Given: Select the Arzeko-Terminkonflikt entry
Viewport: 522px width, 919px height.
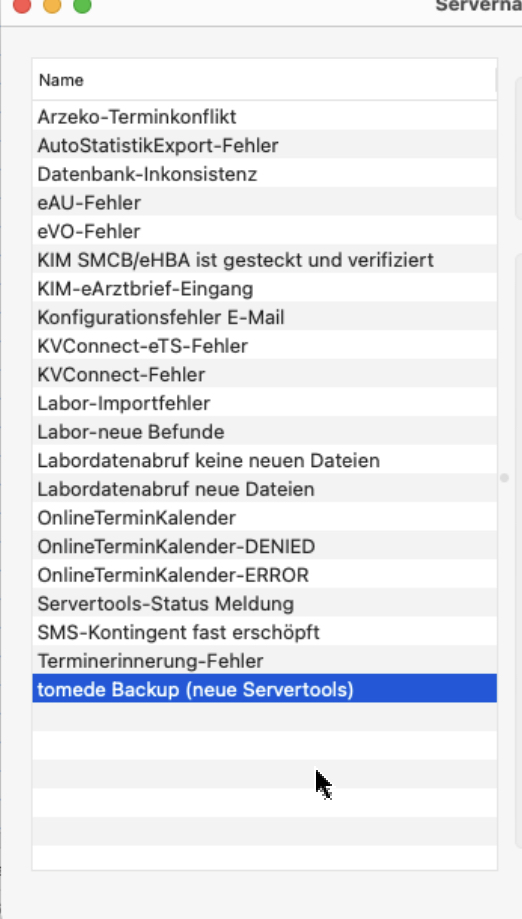Looking at the screenshot, I should (x=265, y=116).
